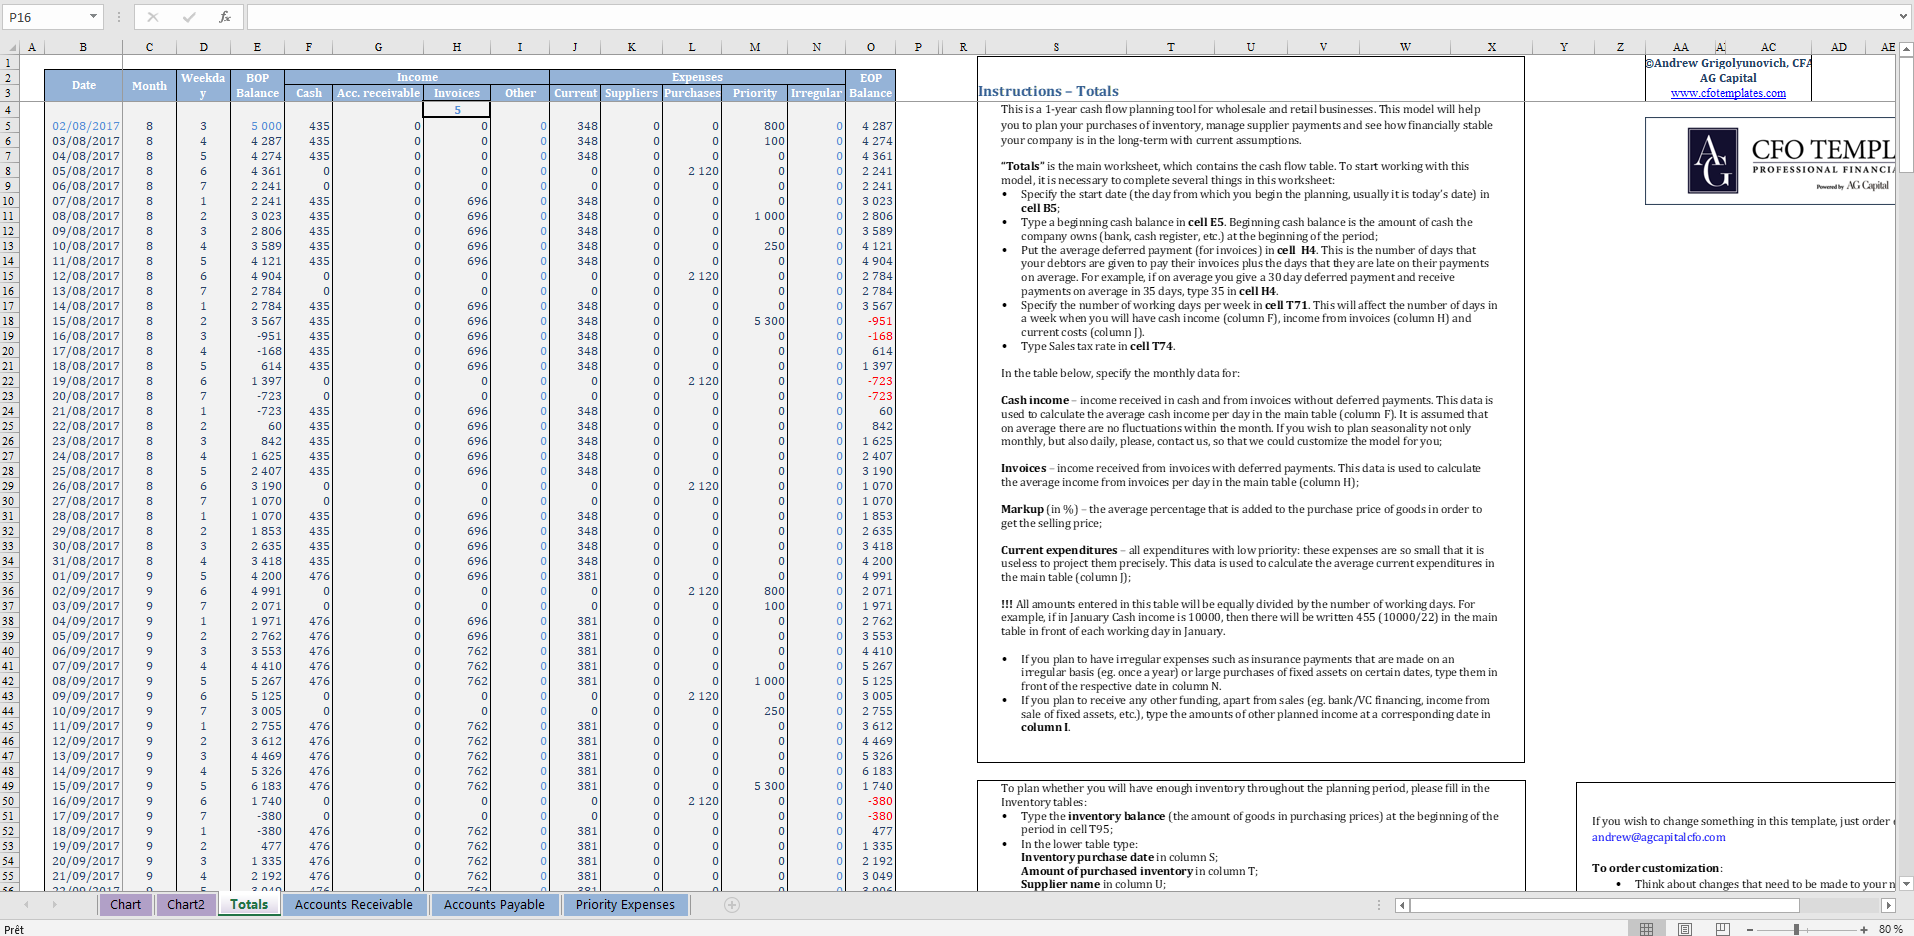Open the Chart sheet tab
The height and width of the screenshot is (936, 1914).
pyautogui.click(x=125, y=905)
